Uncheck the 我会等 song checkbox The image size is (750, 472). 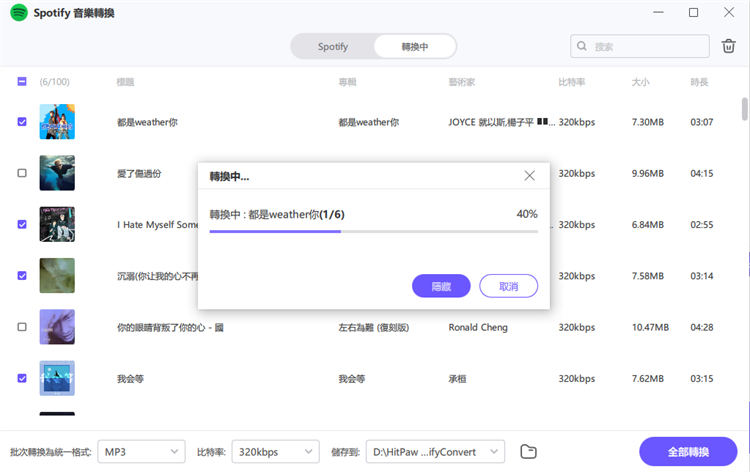point(22,378)
